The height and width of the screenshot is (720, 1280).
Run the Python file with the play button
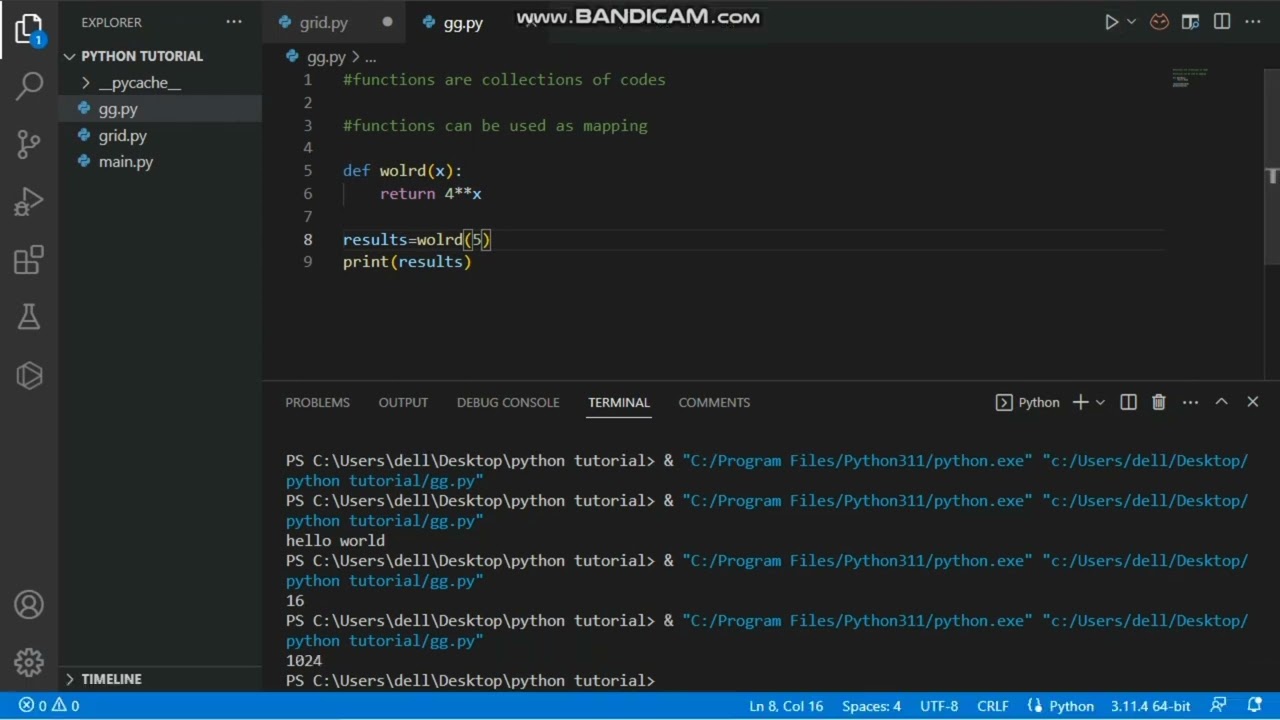pyautogui.click(x=1111, y=22)
